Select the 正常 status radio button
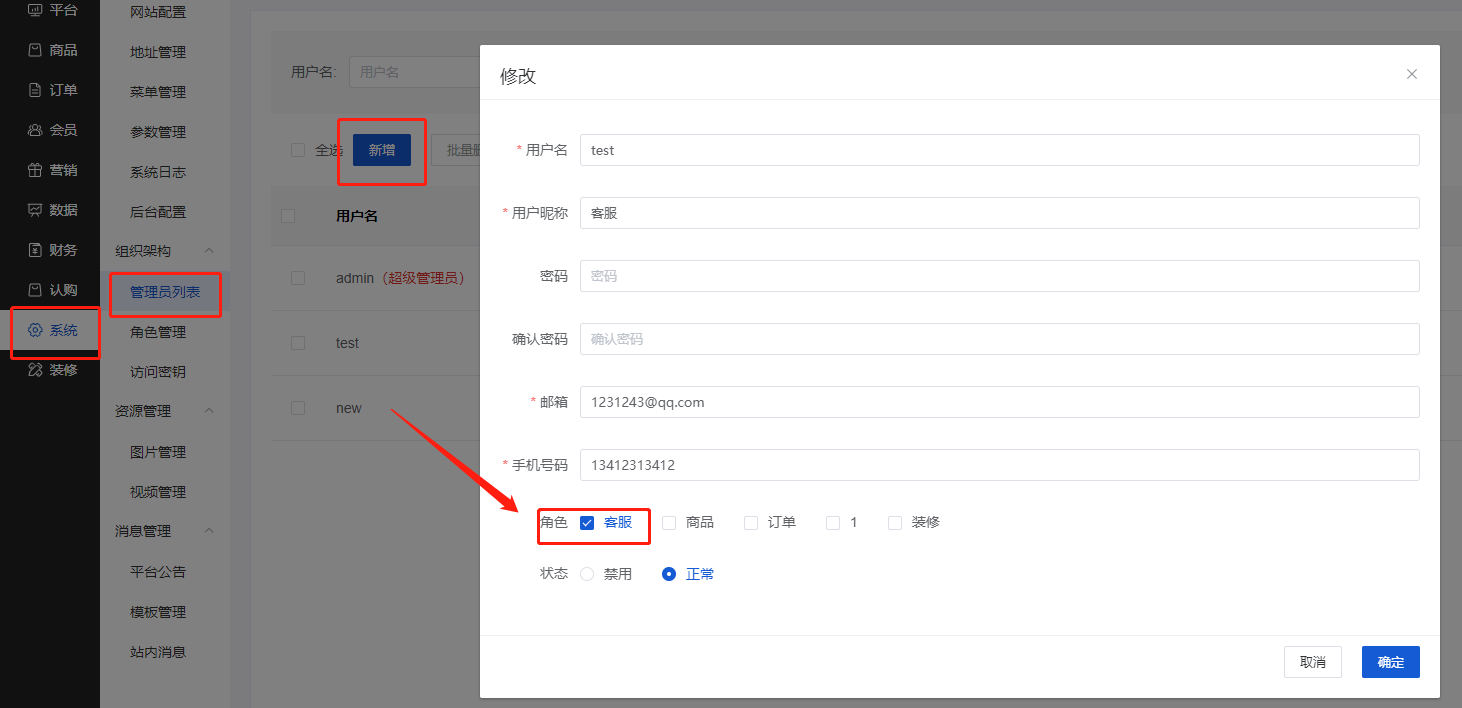This screenshot has height=708, width=1462. [669, 574]
